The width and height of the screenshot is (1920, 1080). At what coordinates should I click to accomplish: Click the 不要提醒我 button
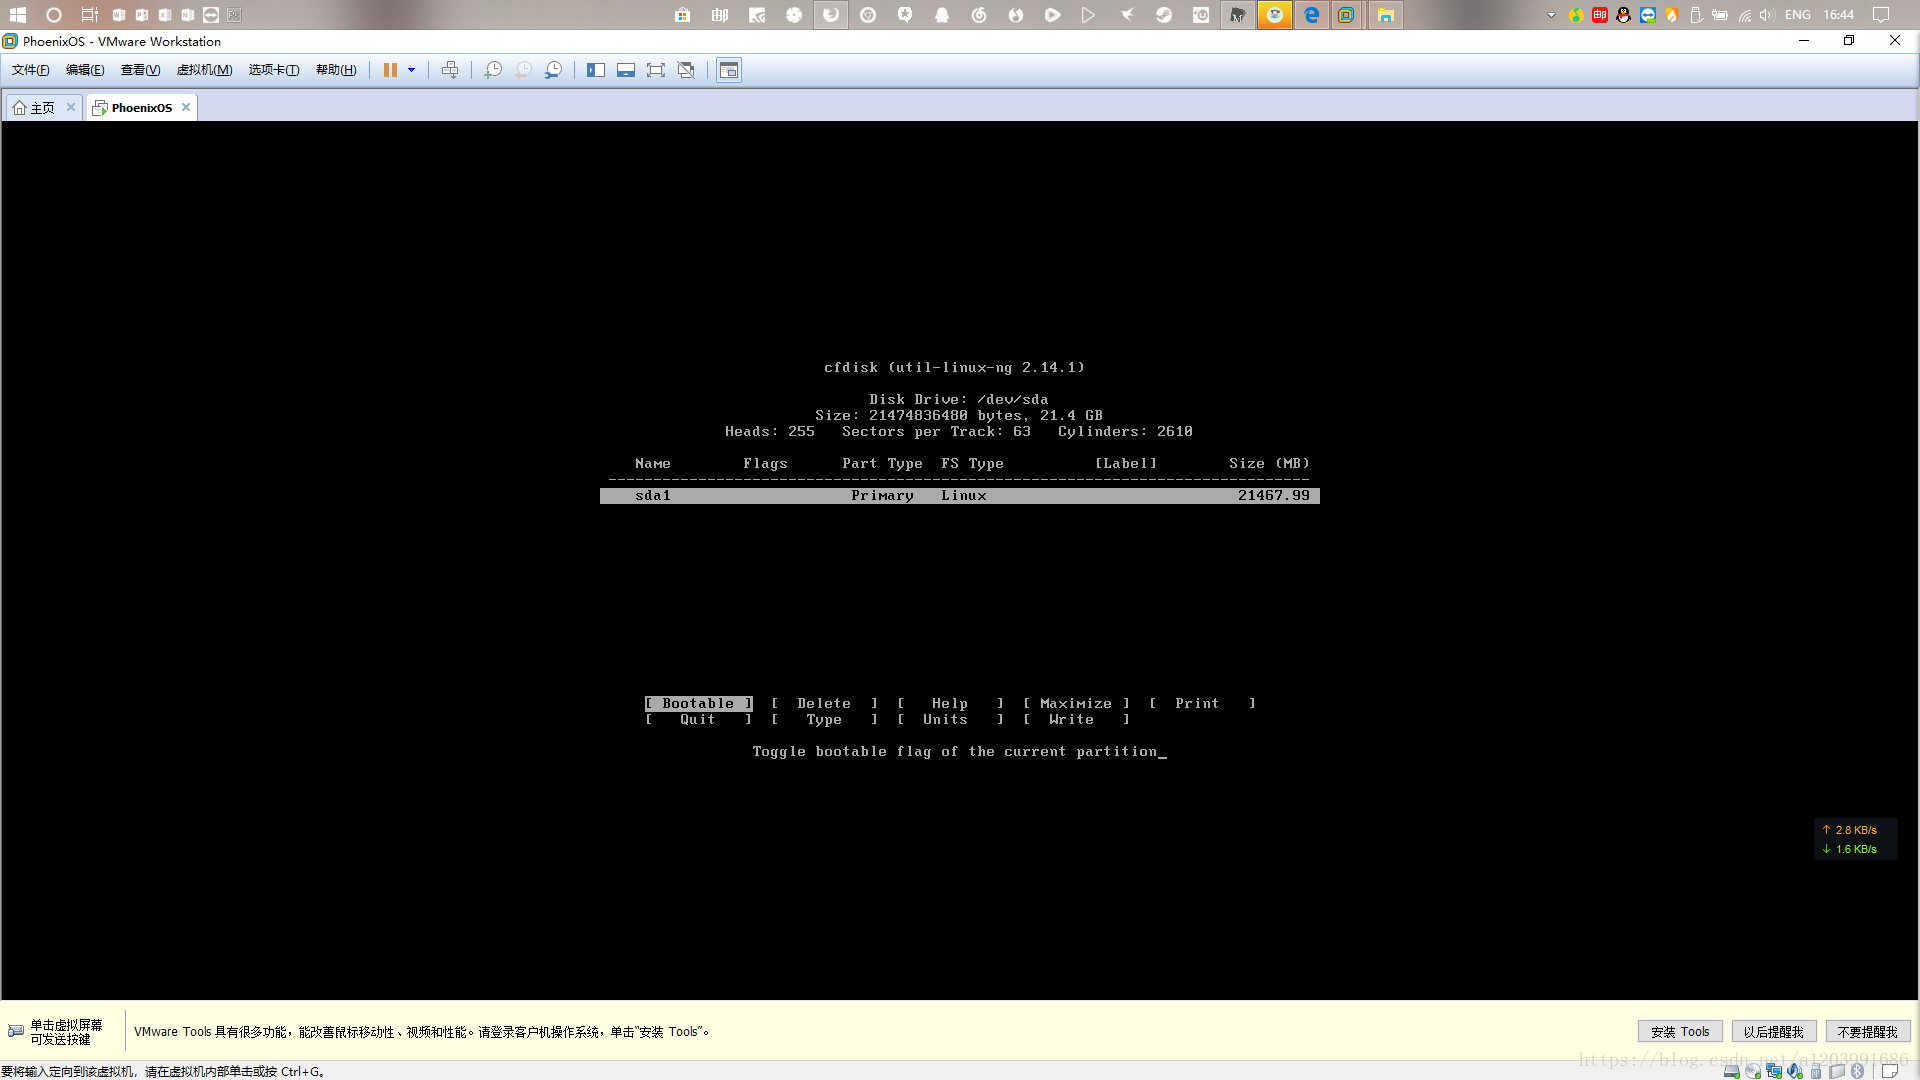1867,1032
